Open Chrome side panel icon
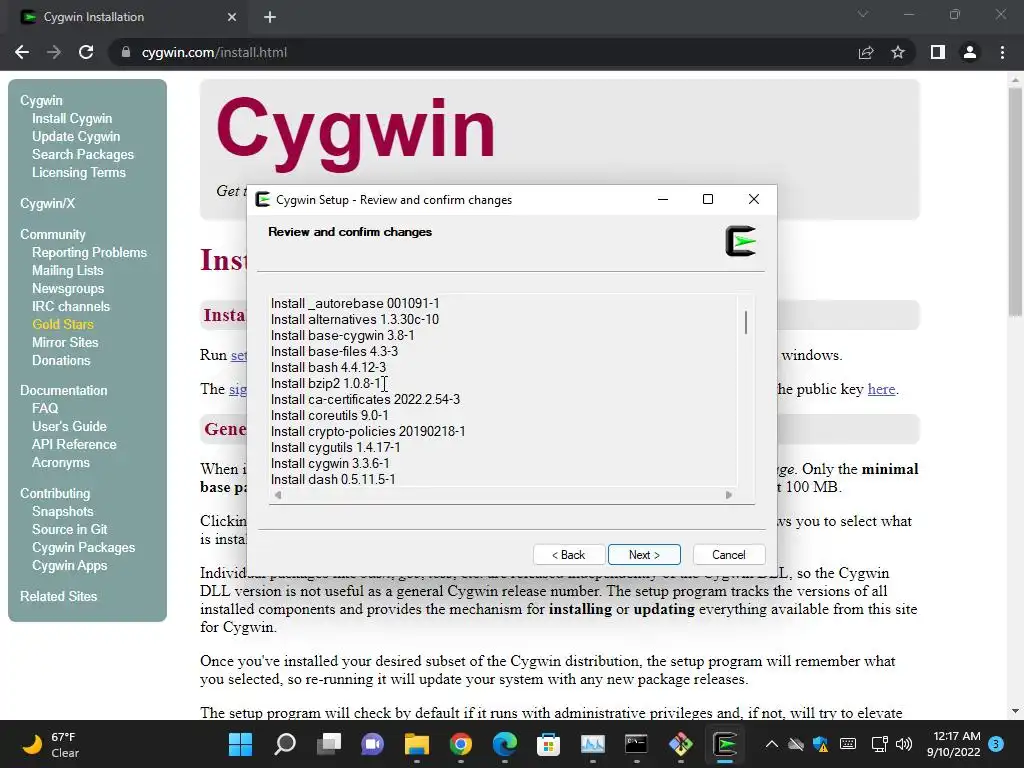 point(938,52)
